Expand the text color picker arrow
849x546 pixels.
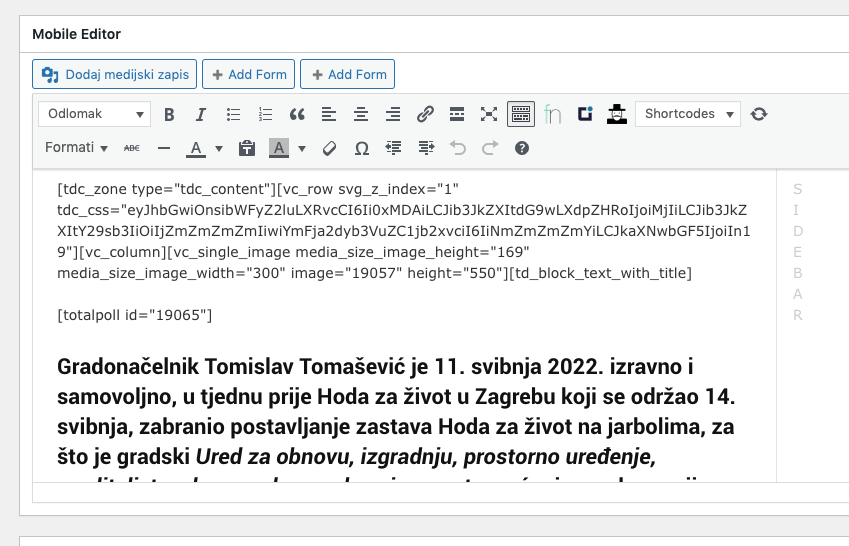(x=219, y=148)
